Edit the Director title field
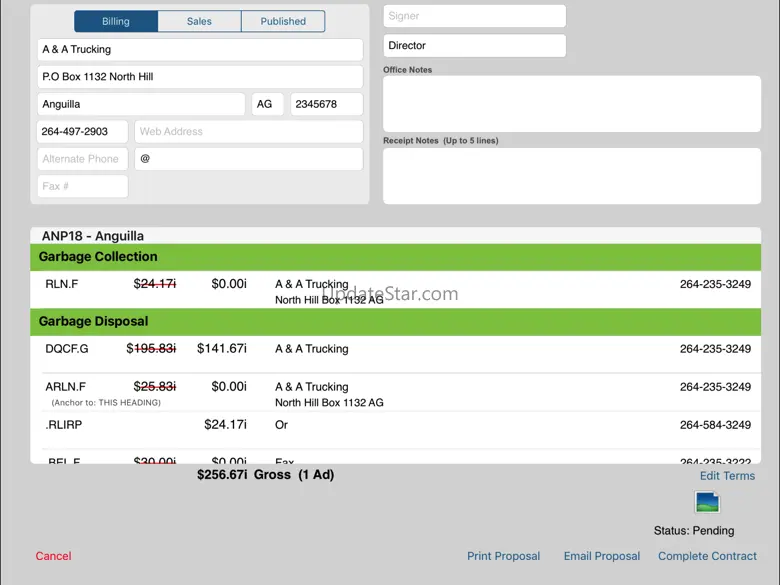The width and height of the screenshot is (780, 585). click(x=475, y=46)
